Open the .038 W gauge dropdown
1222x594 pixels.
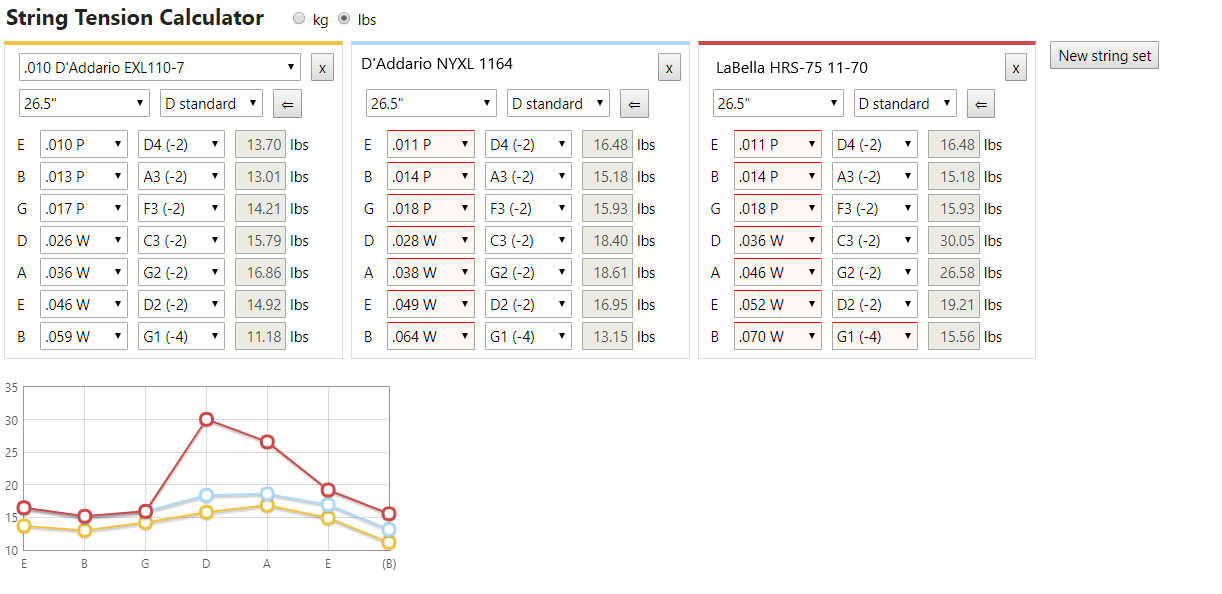(x=431, y=272)
